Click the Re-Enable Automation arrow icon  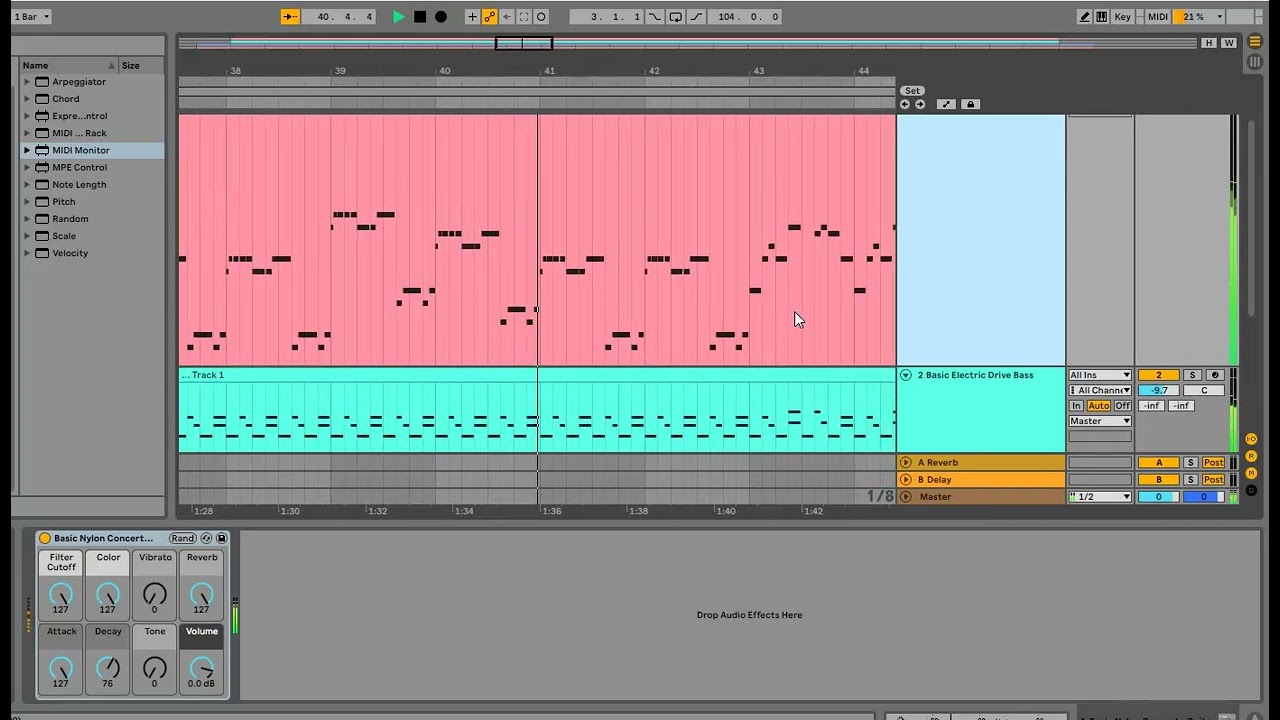tap(507, 17)
